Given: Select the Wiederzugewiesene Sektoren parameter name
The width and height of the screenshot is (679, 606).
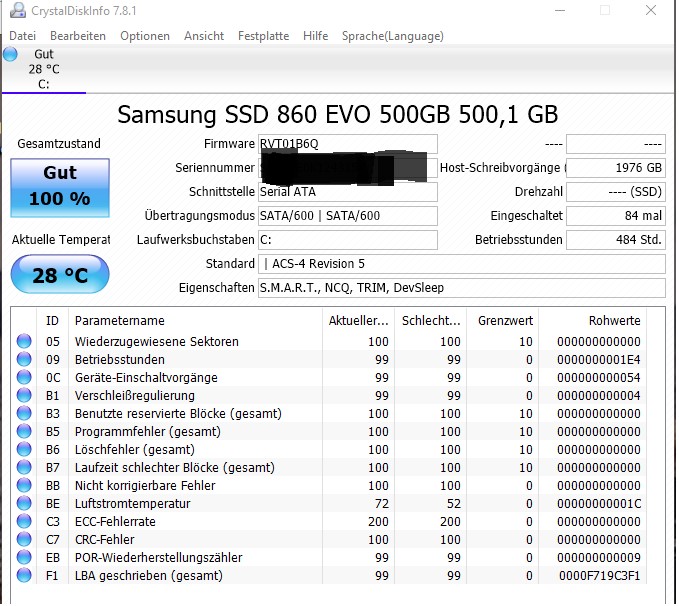Looking at the screenshot, I should 157,341.
